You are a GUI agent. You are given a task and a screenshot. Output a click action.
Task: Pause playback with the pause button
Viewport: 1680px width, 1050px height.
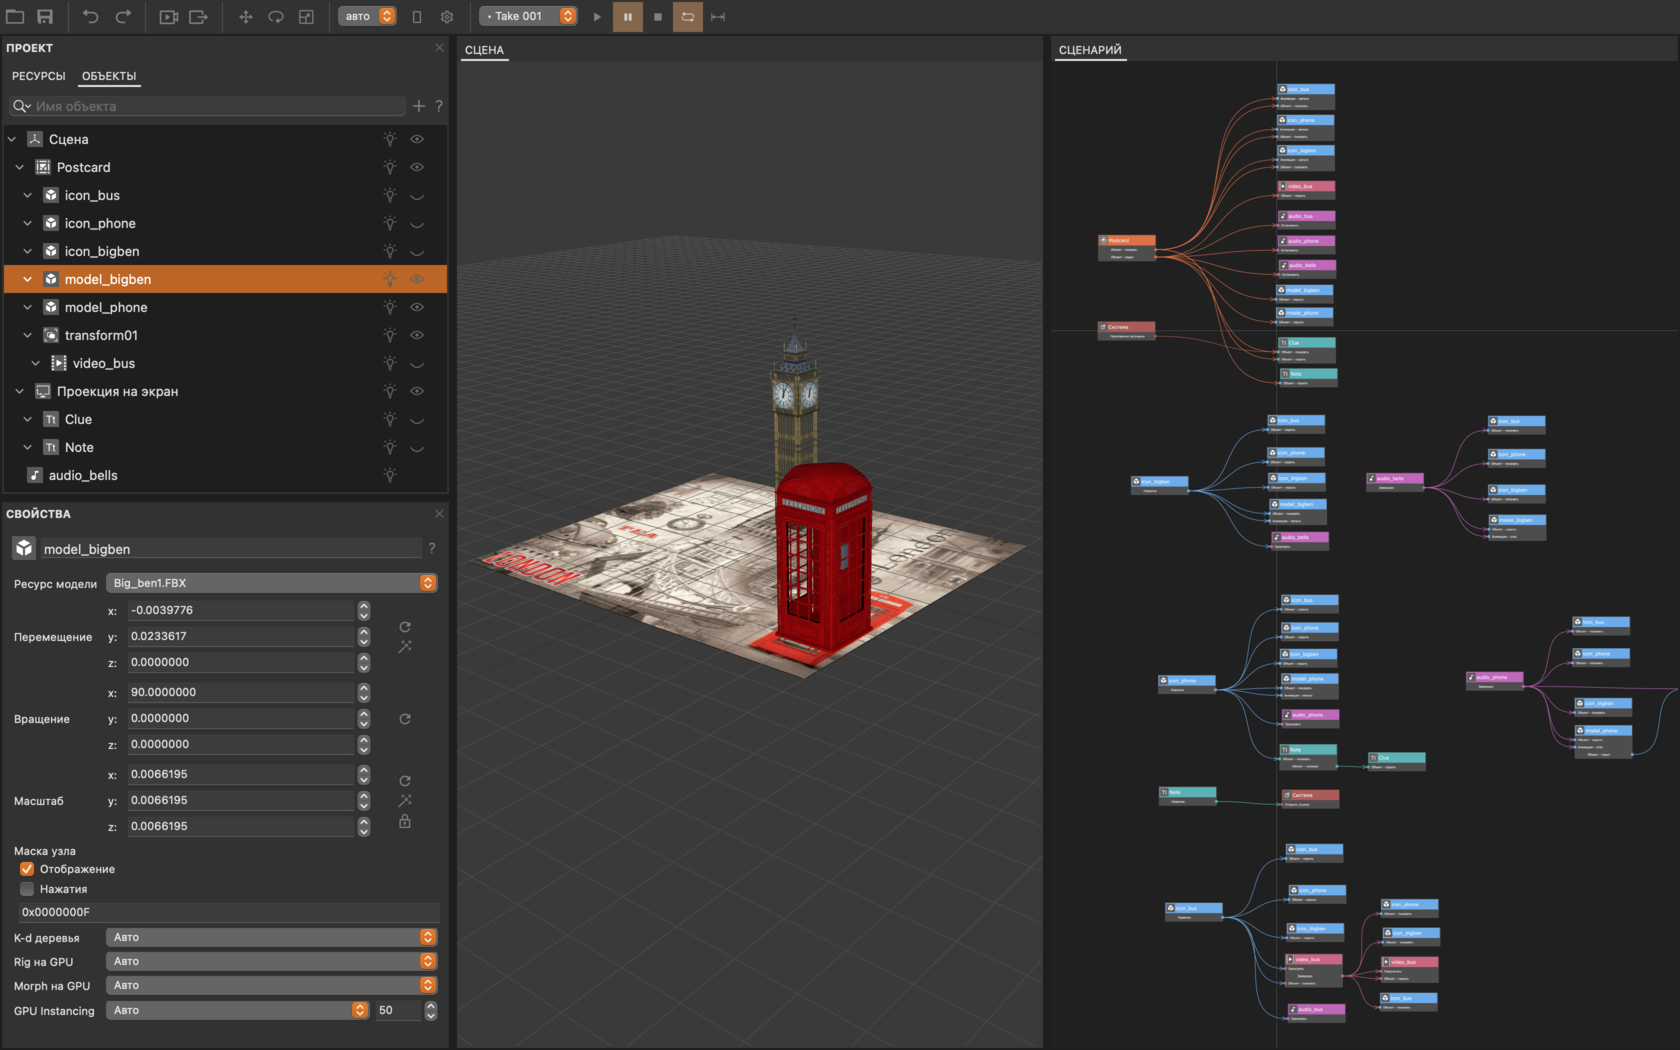[627, 17]
